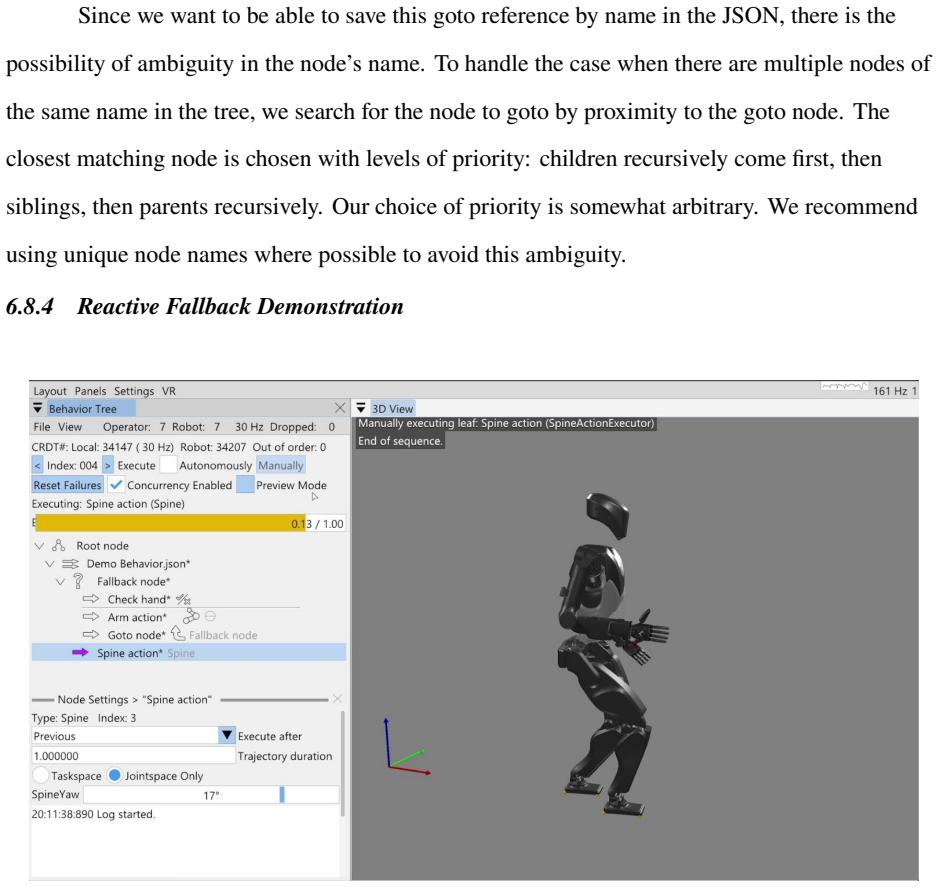Select the Demo Behavior.json row
This screenshot has width=939, height=887.
189,564
